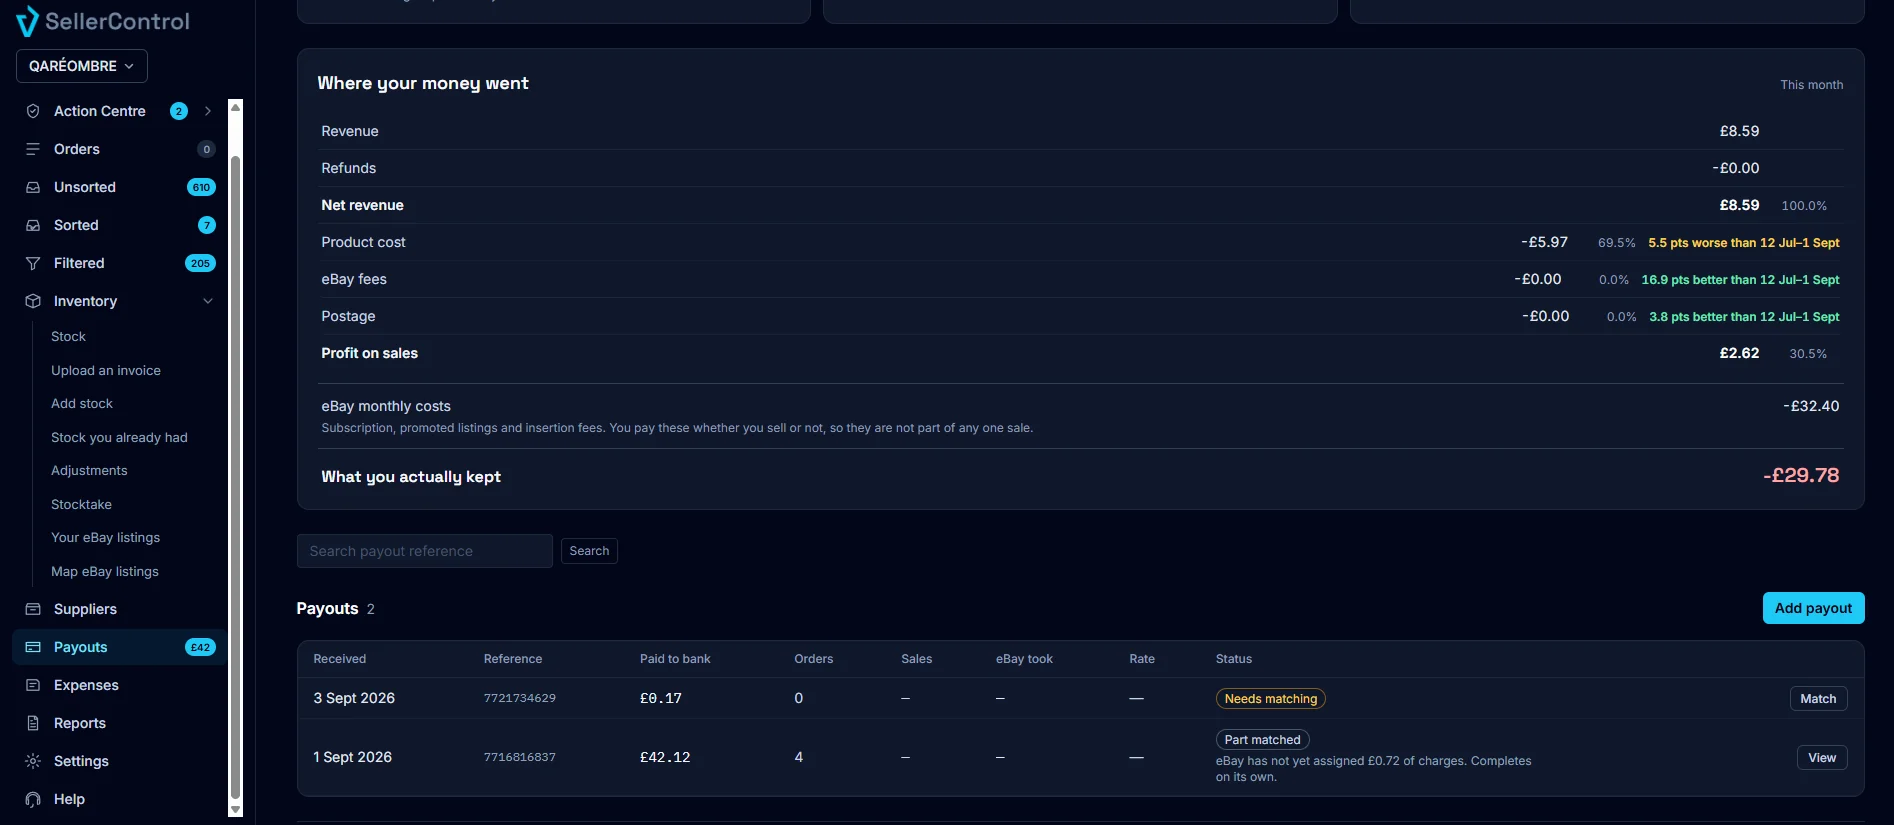Click the sidebar scrollbar down arrow
Viewport: 1894px width, 825px height.
point(236,810)
